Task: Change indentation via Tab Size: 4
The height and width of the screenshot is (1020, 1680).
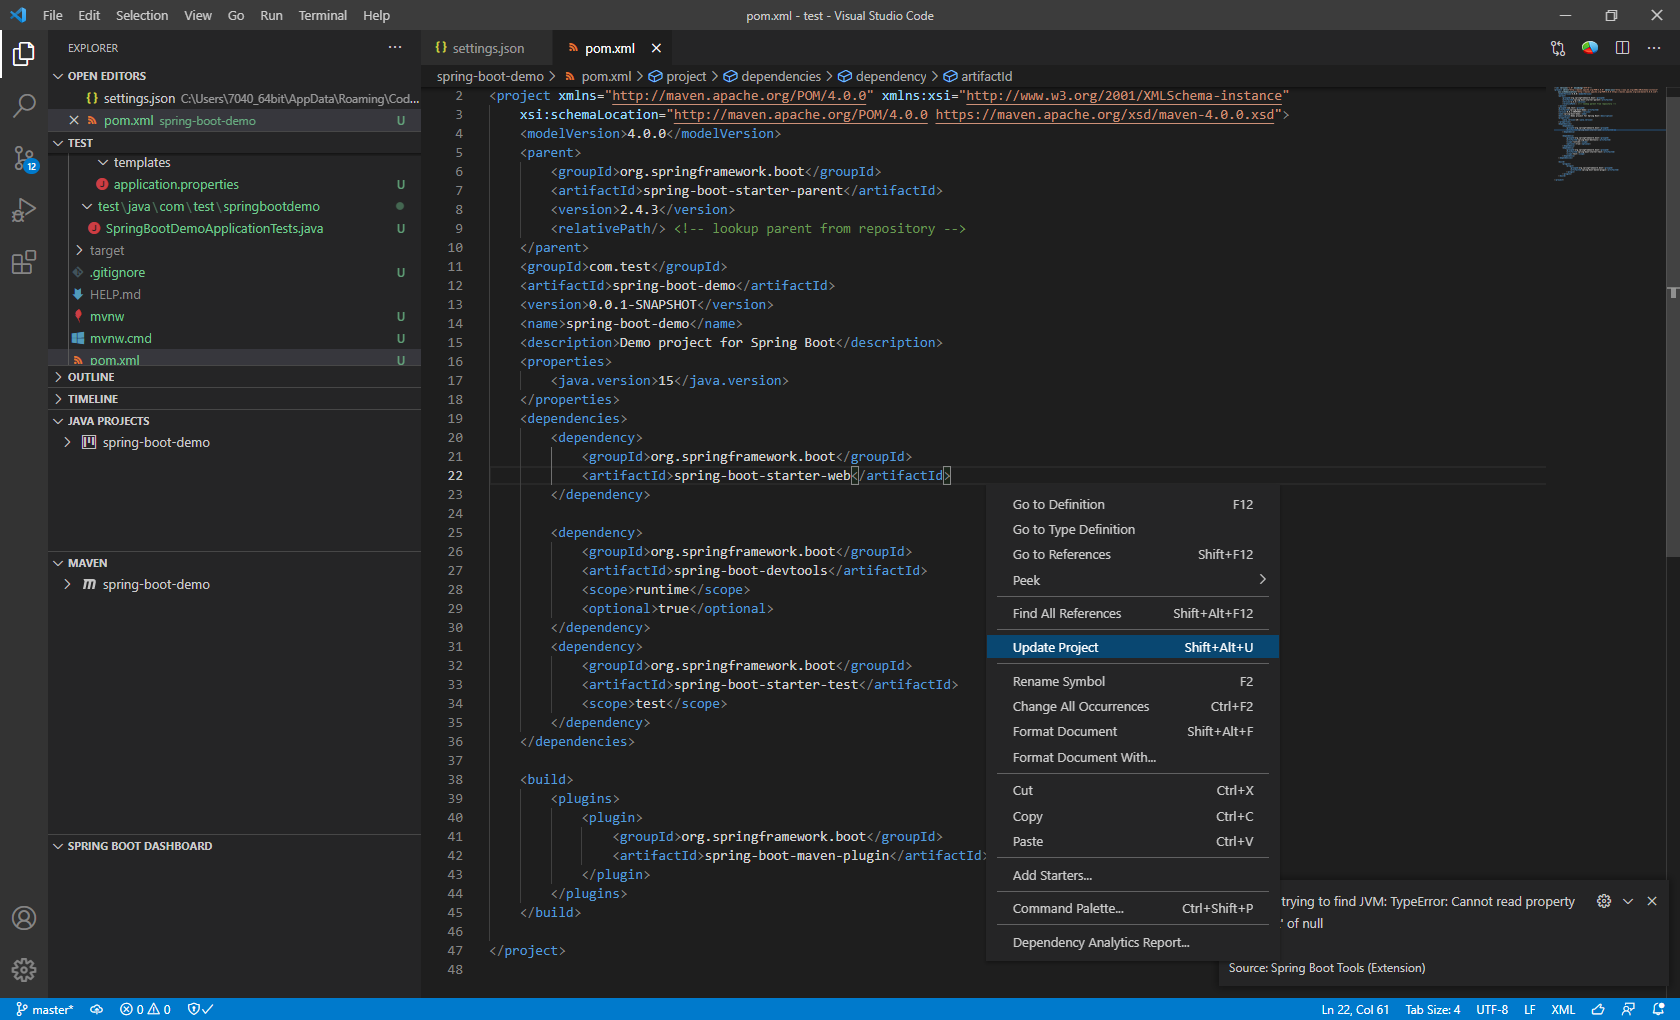Action: (1433, 1009)
